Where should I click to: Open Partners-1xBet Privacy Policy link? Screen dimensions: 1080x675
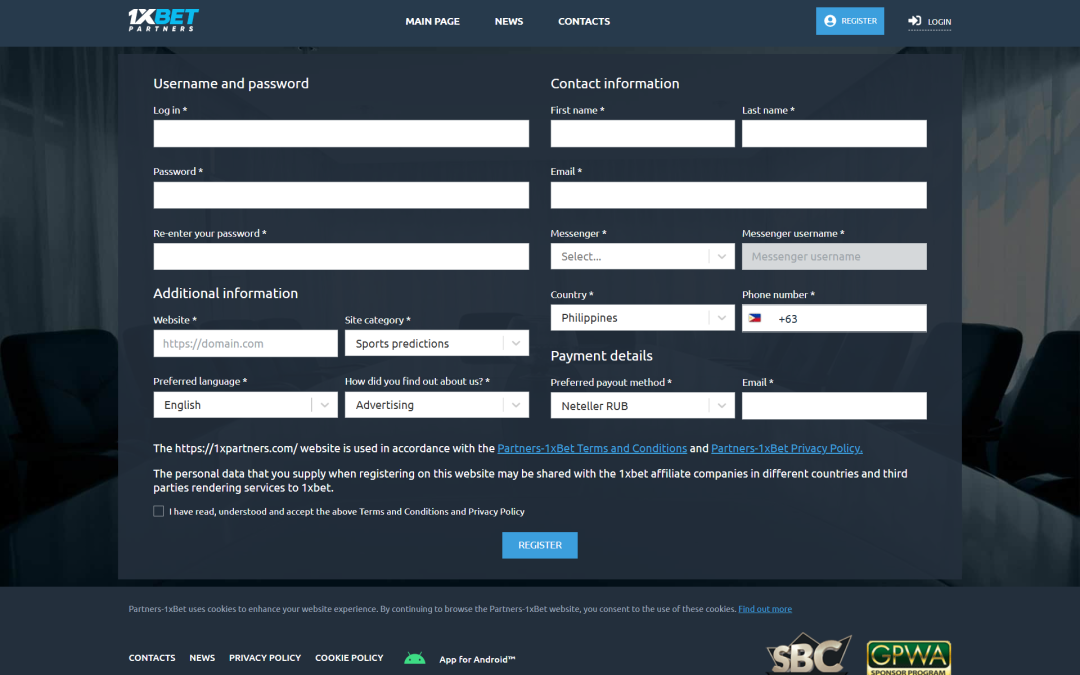pos(787,448)
